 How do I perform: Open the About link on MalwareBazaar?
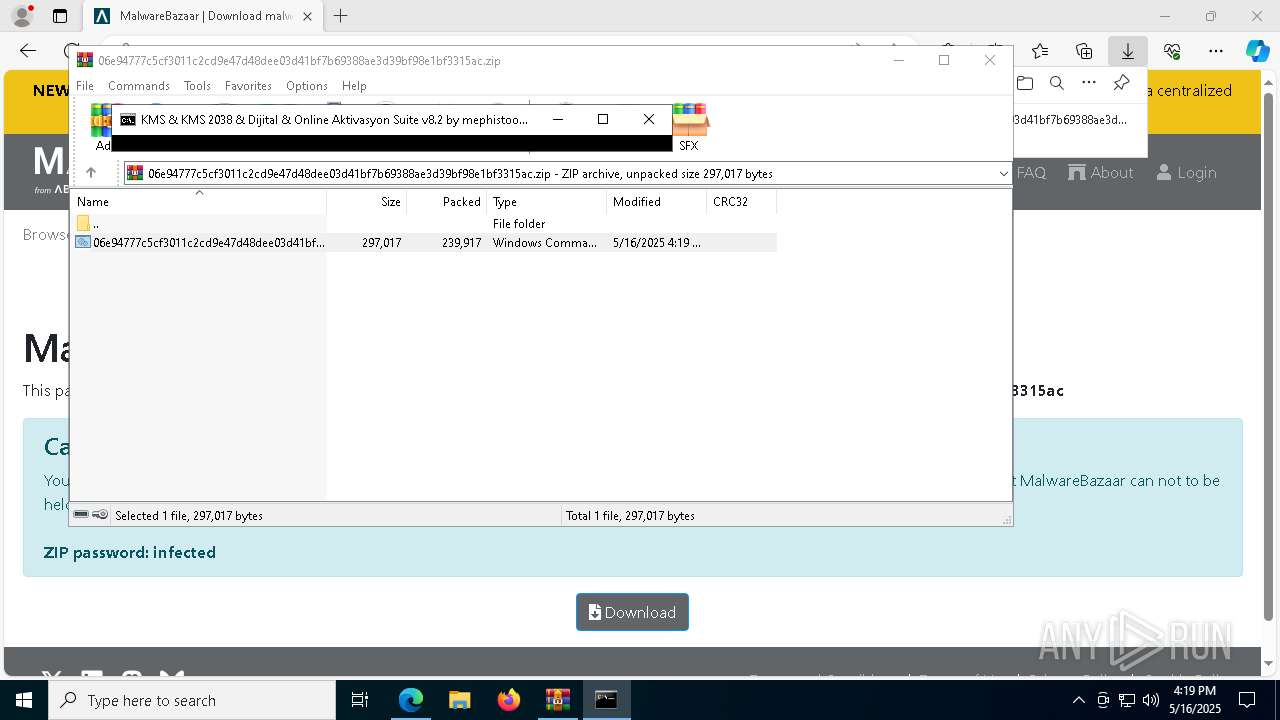(x=1101, y=173)
